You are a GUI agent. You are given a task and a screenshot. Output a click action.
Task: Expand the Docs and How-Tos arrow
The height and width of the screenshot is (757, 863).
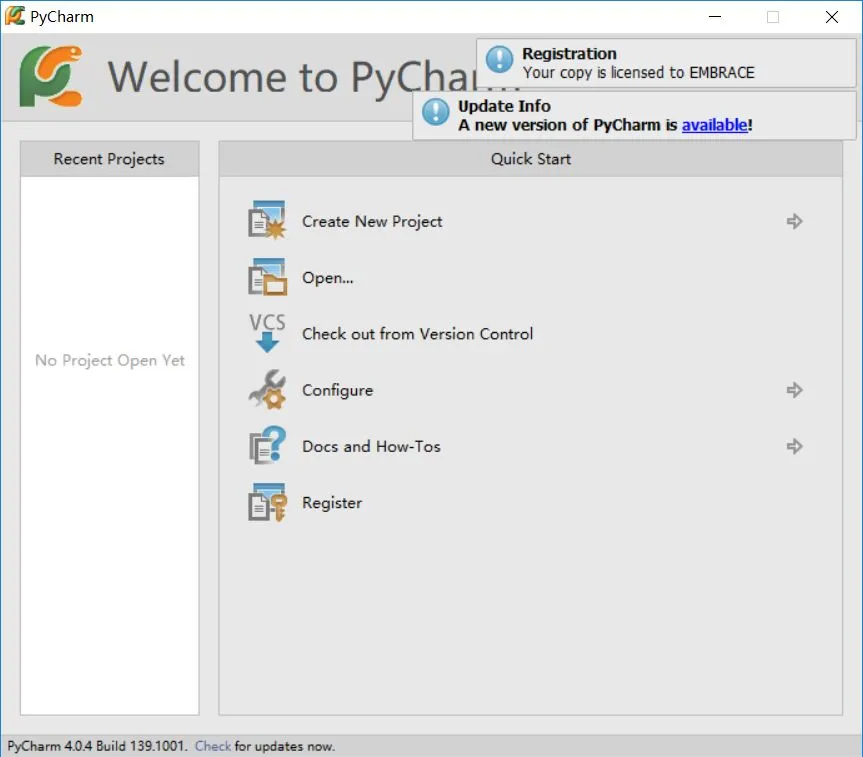click(x=794, y=446)
